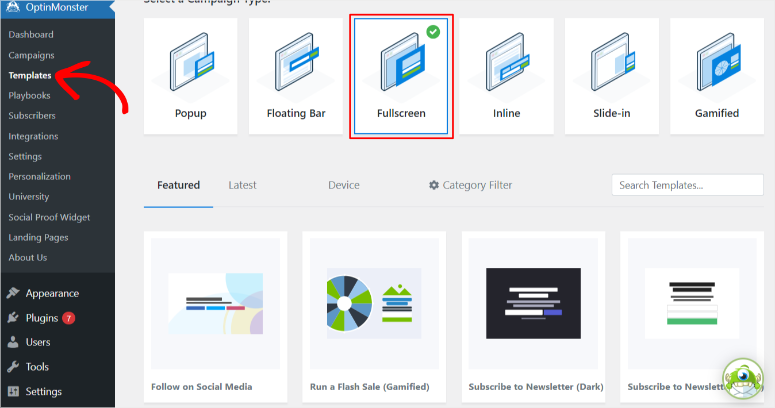The image size is (775, 408).
Task: Go to the Templates menu item
Action: point(30,75)
